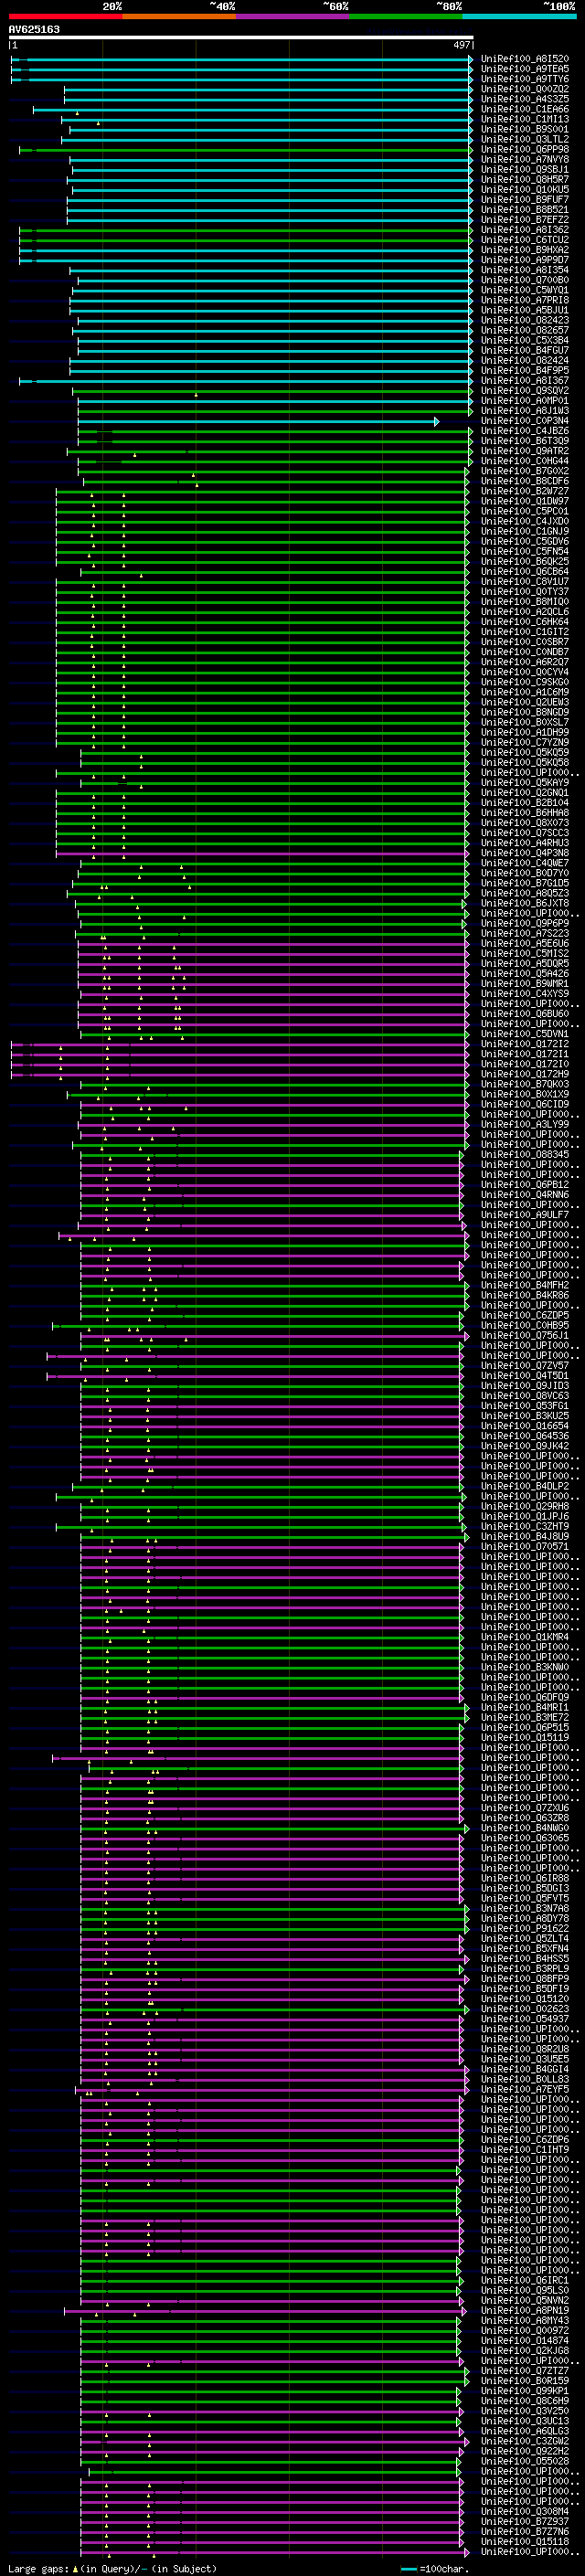Viewport: 585px width, 2576px height.
Task: Select hit label UniRef100_Q1DW97
Action: pyautogui.click(x=525, y=501)
